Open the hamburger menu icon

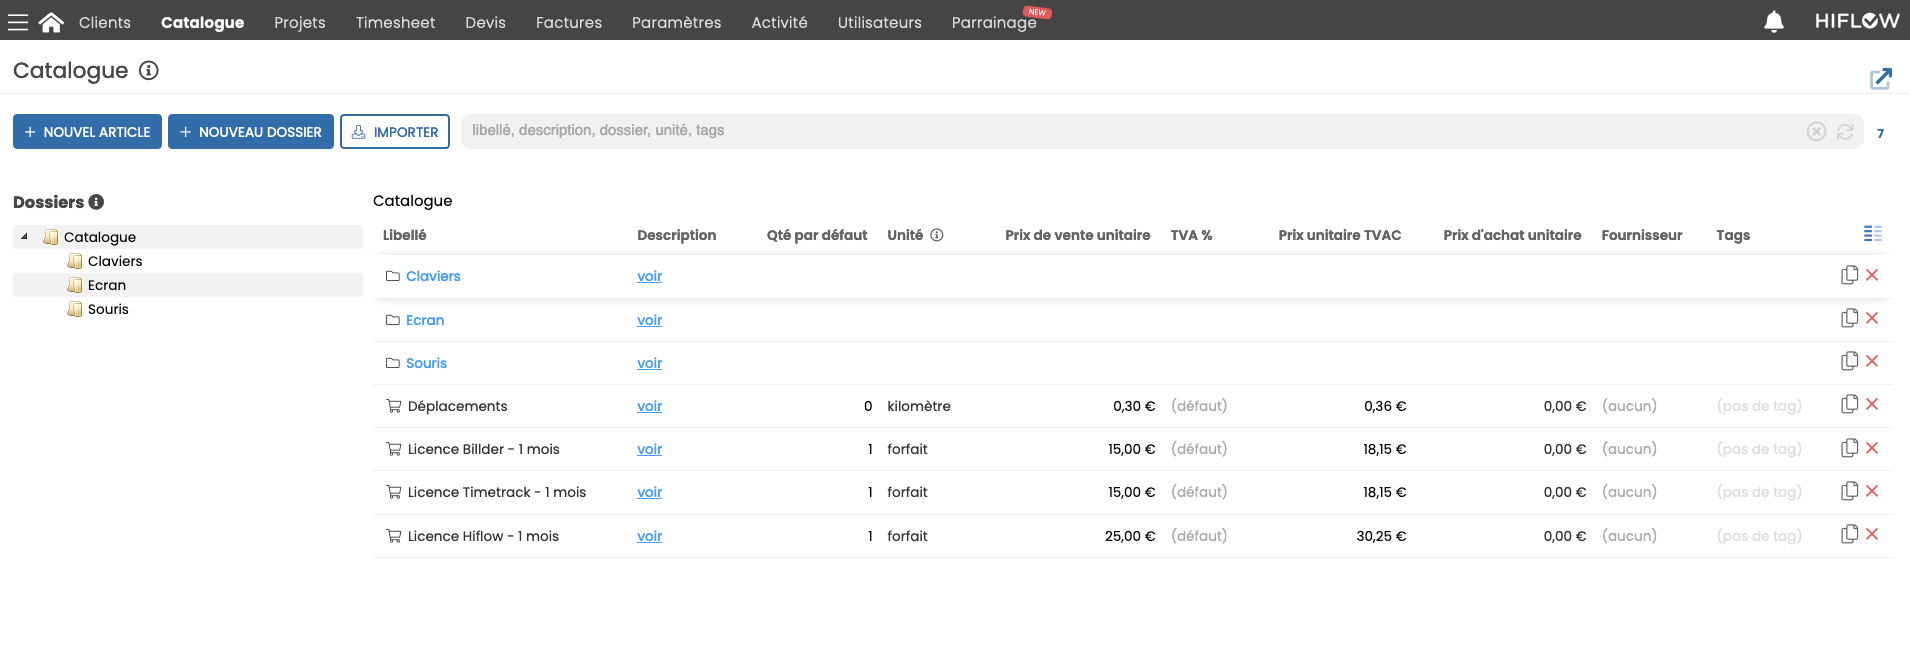[x=18, y=22]
